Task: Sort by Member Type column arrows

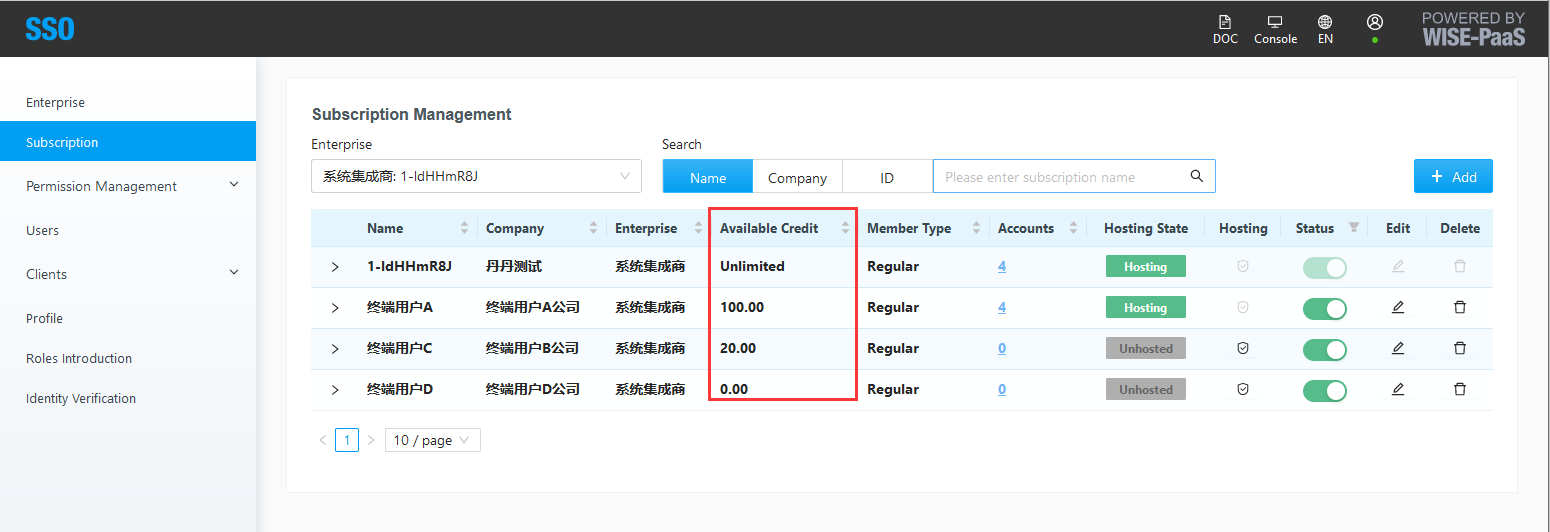Action: [x=976, y=228]
